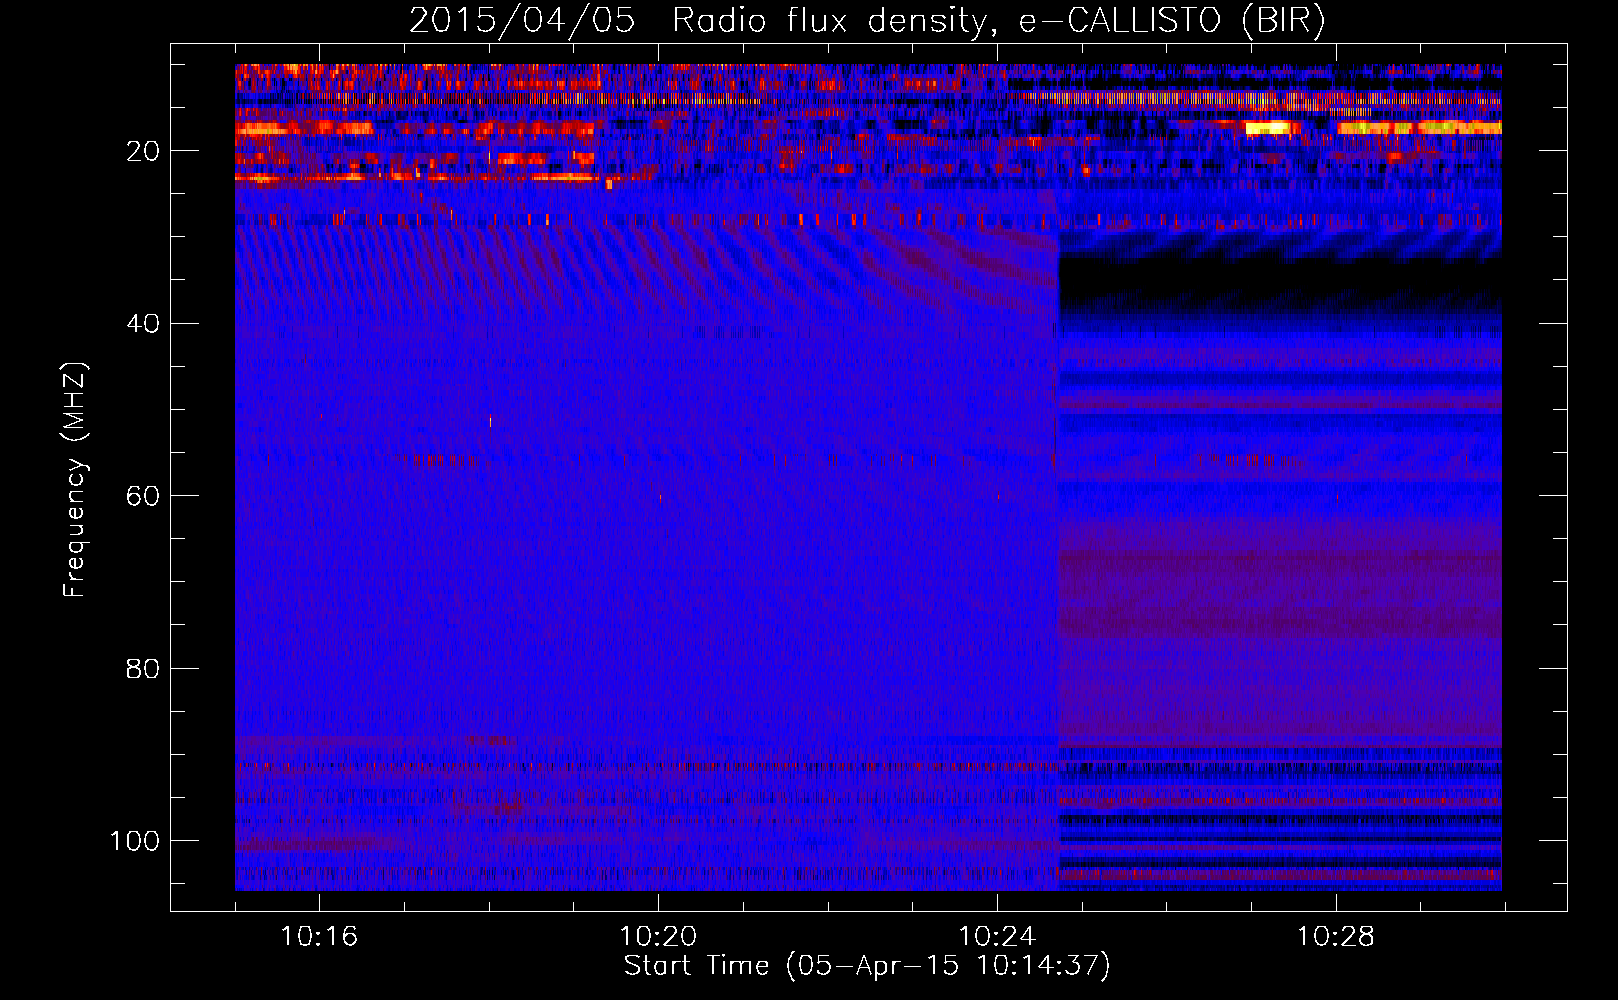Click the 'Start Time (05-Apr-15 10:14:37)' label
1618x1000 pixels.
[867, 966]
